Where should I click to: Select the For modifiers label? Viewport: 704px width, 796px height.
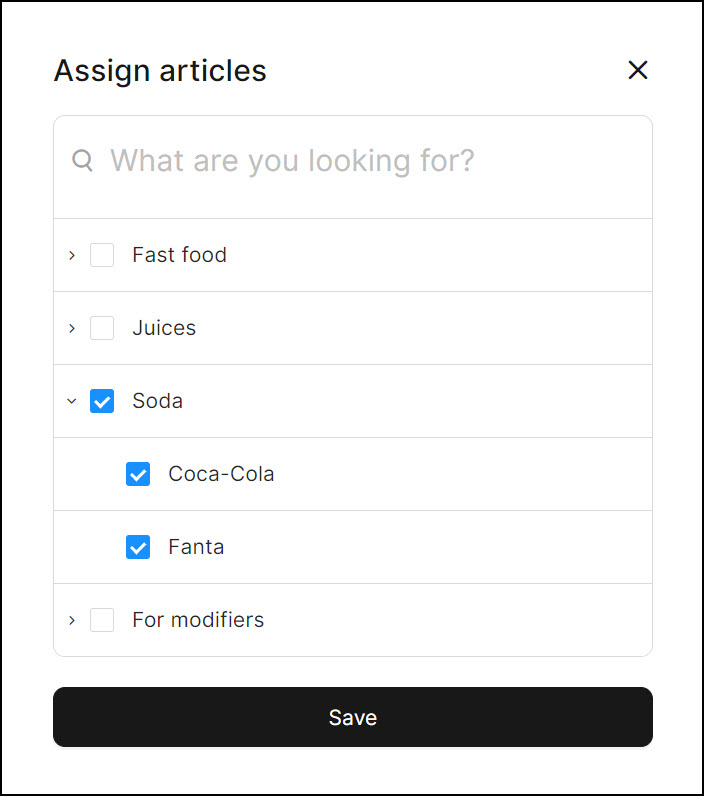198,620
